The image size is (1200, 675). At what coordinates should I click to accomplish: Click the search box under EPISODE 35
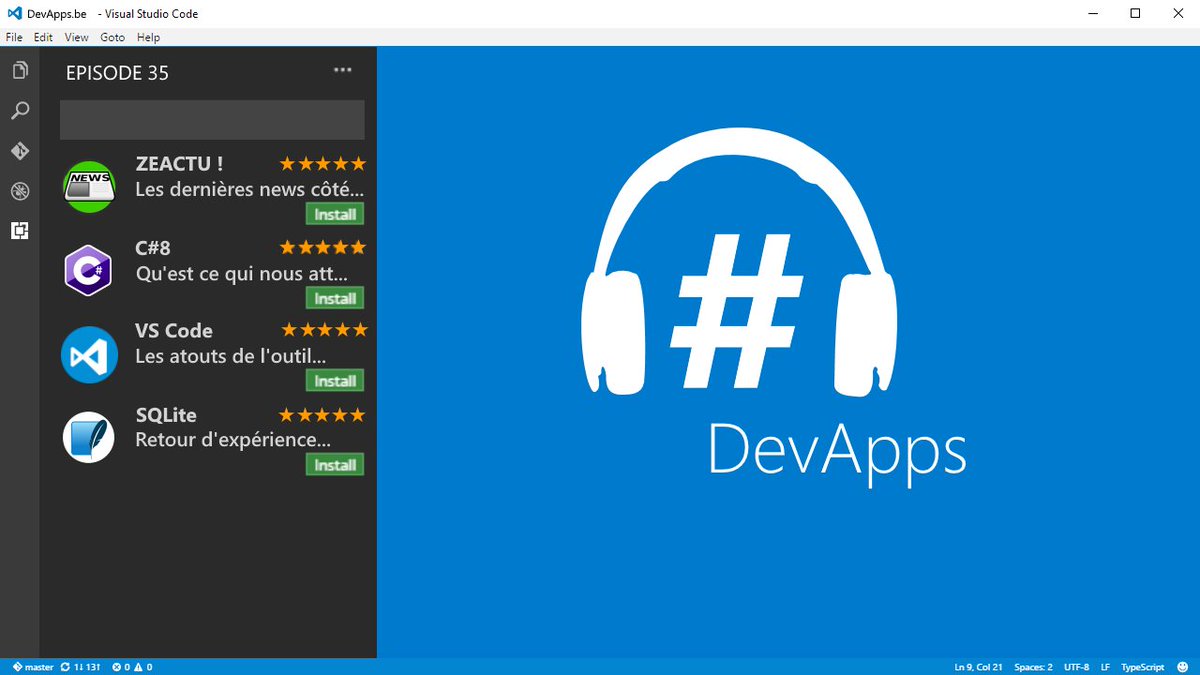(x=212, y=120)
